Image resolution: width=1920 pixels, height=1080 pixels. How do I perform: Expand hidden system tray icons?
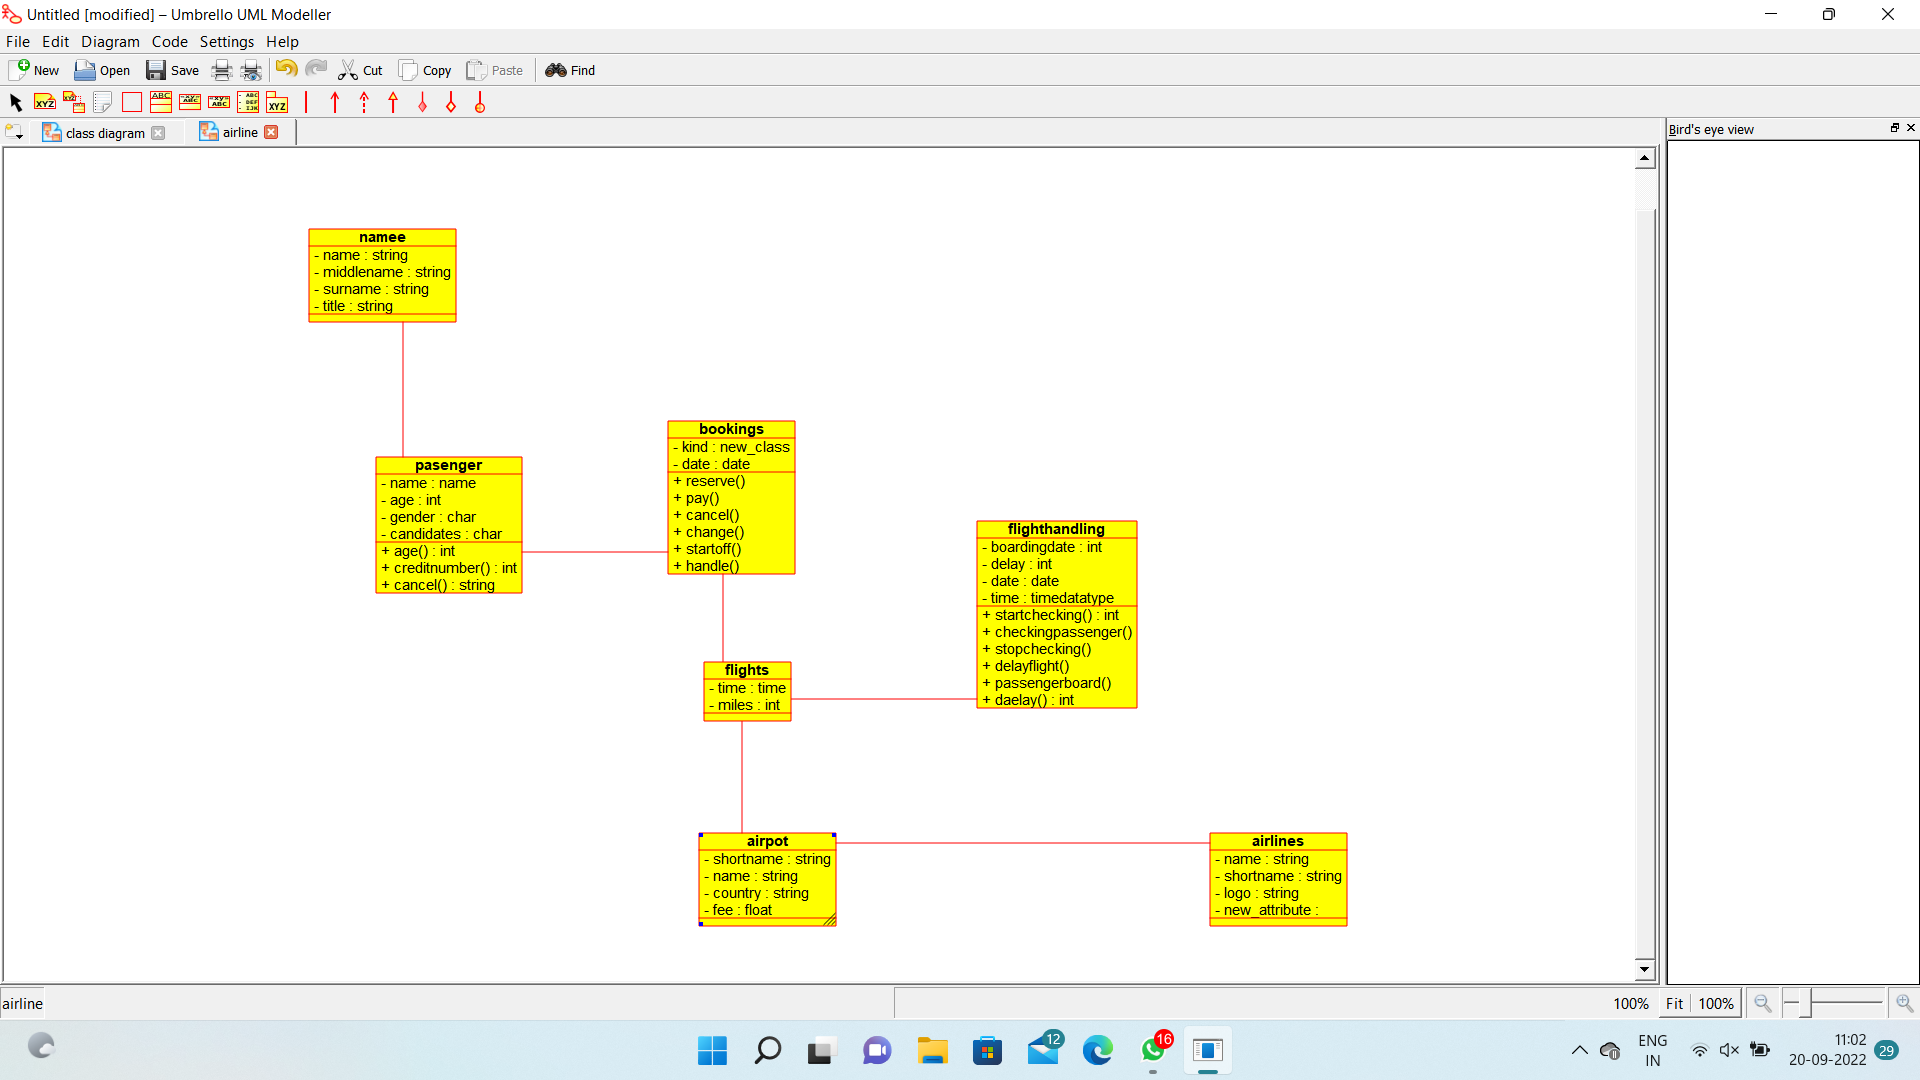tap(1579, 1050)
